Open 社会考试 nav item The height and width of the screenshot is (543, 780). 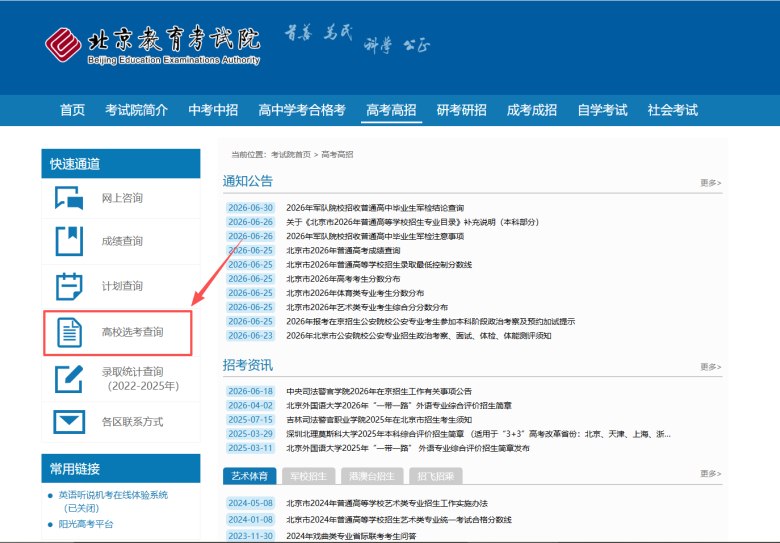[673, 110]
